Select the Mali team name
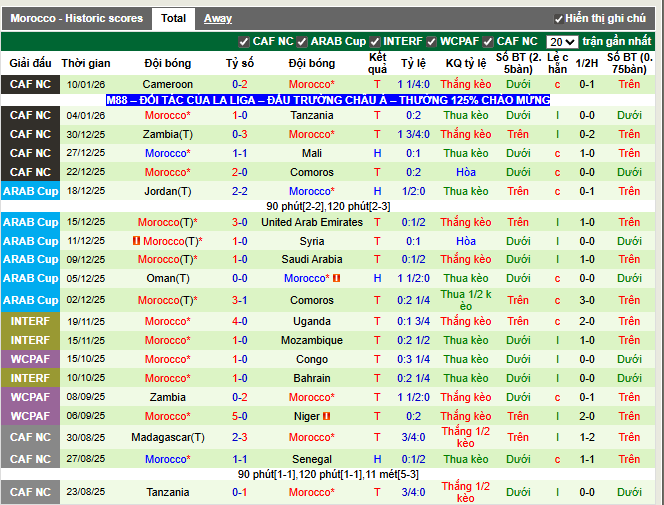Screen dimensions: 664x505 tap(312, 153)
